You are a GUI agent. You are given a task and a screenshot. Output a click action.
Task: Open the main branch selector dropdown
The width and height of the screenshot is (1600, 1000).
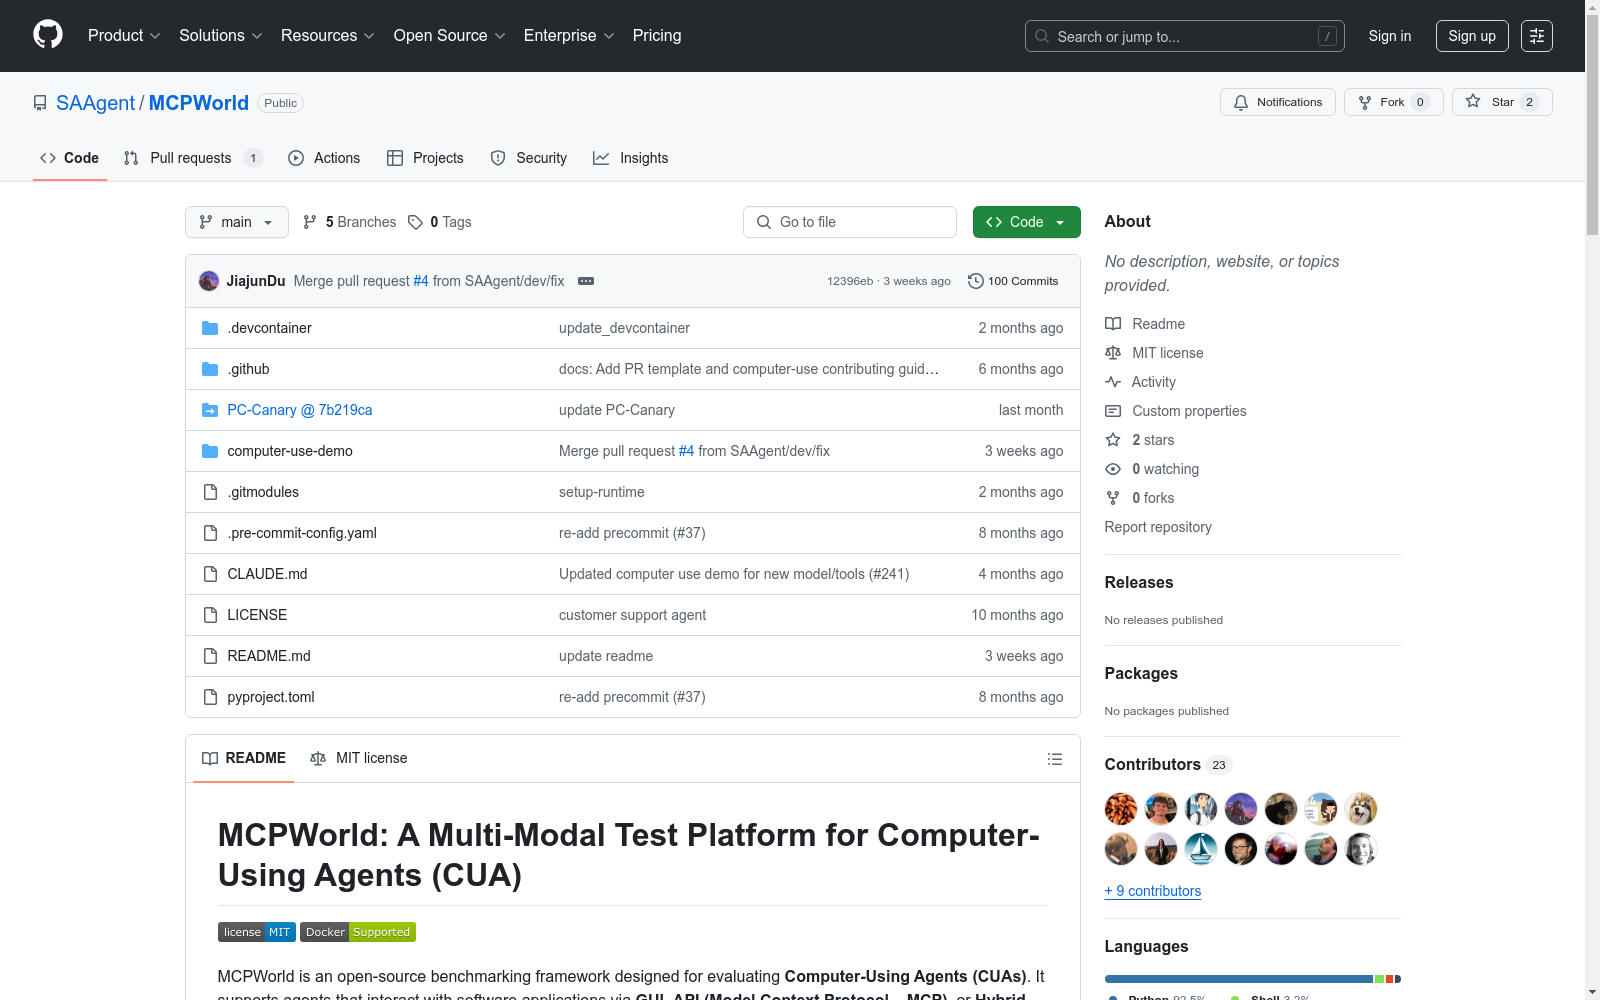coord(237,222)
